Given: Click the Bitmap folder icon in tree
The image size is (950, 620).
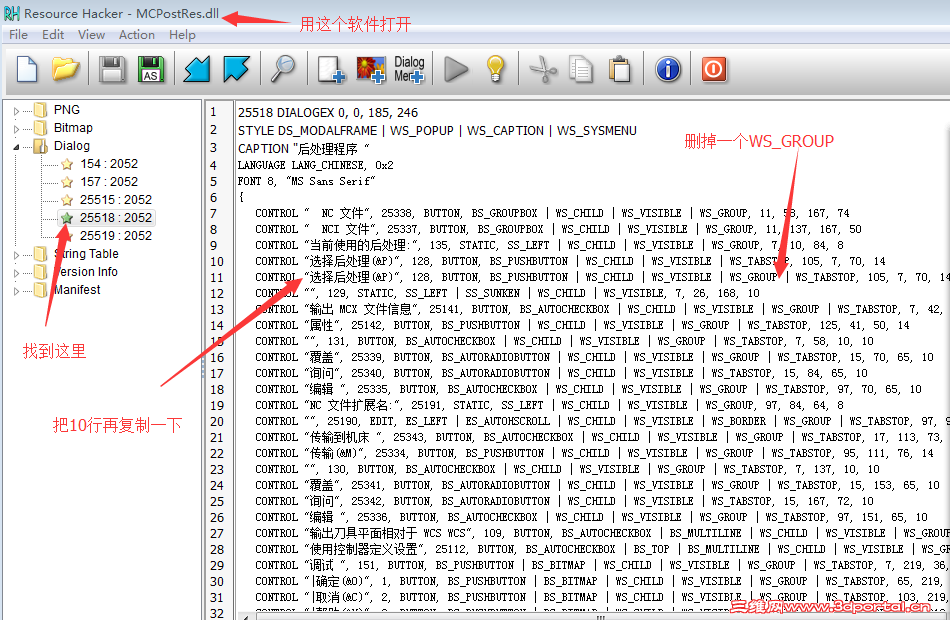Looking at the screenshot, I should pyautogui.click(x=41, y=128).
